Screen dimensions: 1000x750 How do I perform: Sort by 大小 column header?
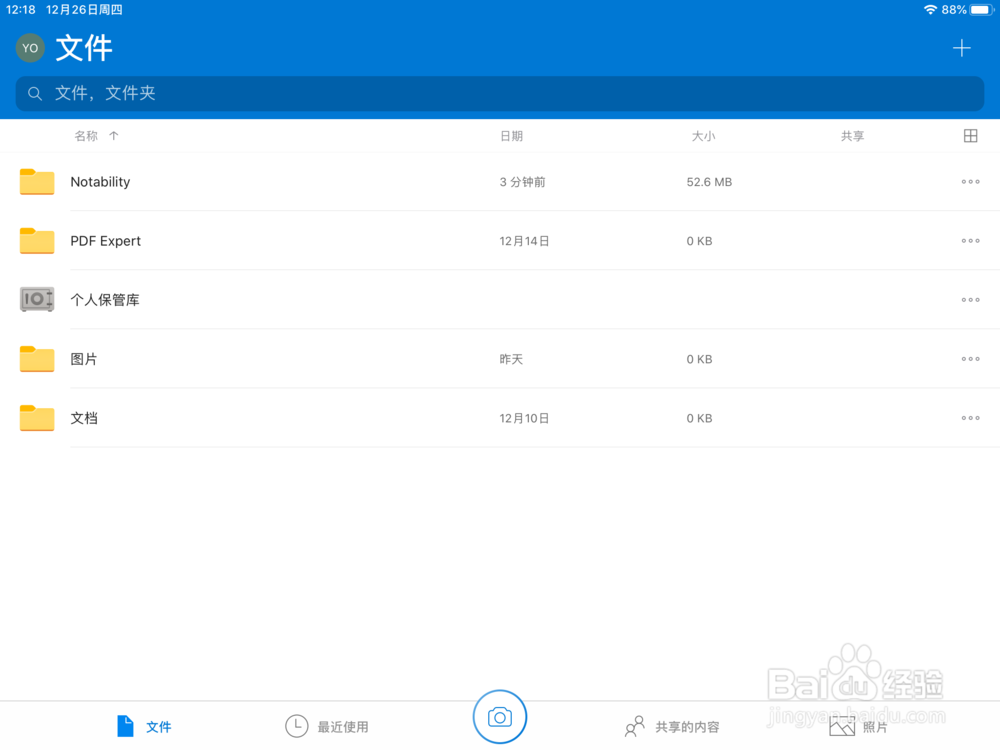click(x=703, y=136)
